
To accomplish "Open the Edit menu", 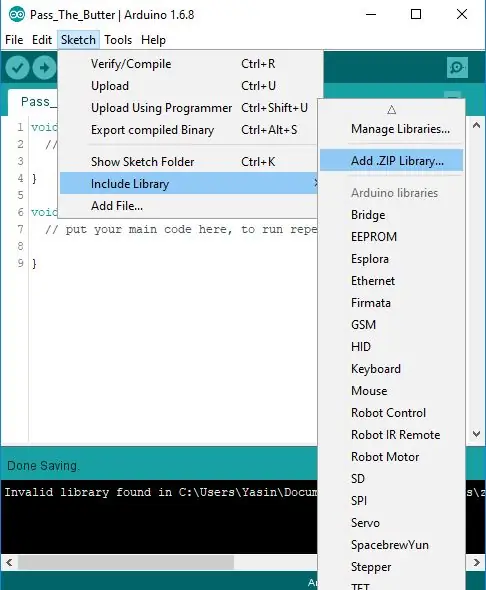I will 42,40.
